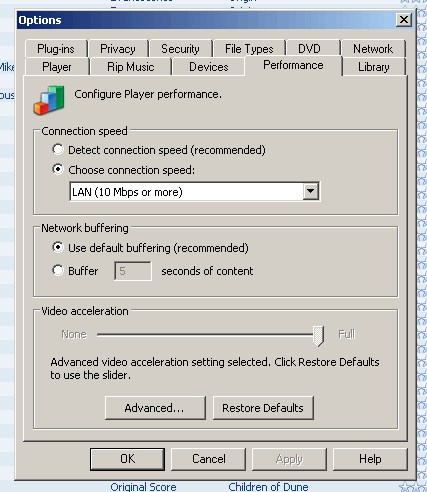Switch to the Rip Music tab
The image size is (427, 492).
[130, 67]
